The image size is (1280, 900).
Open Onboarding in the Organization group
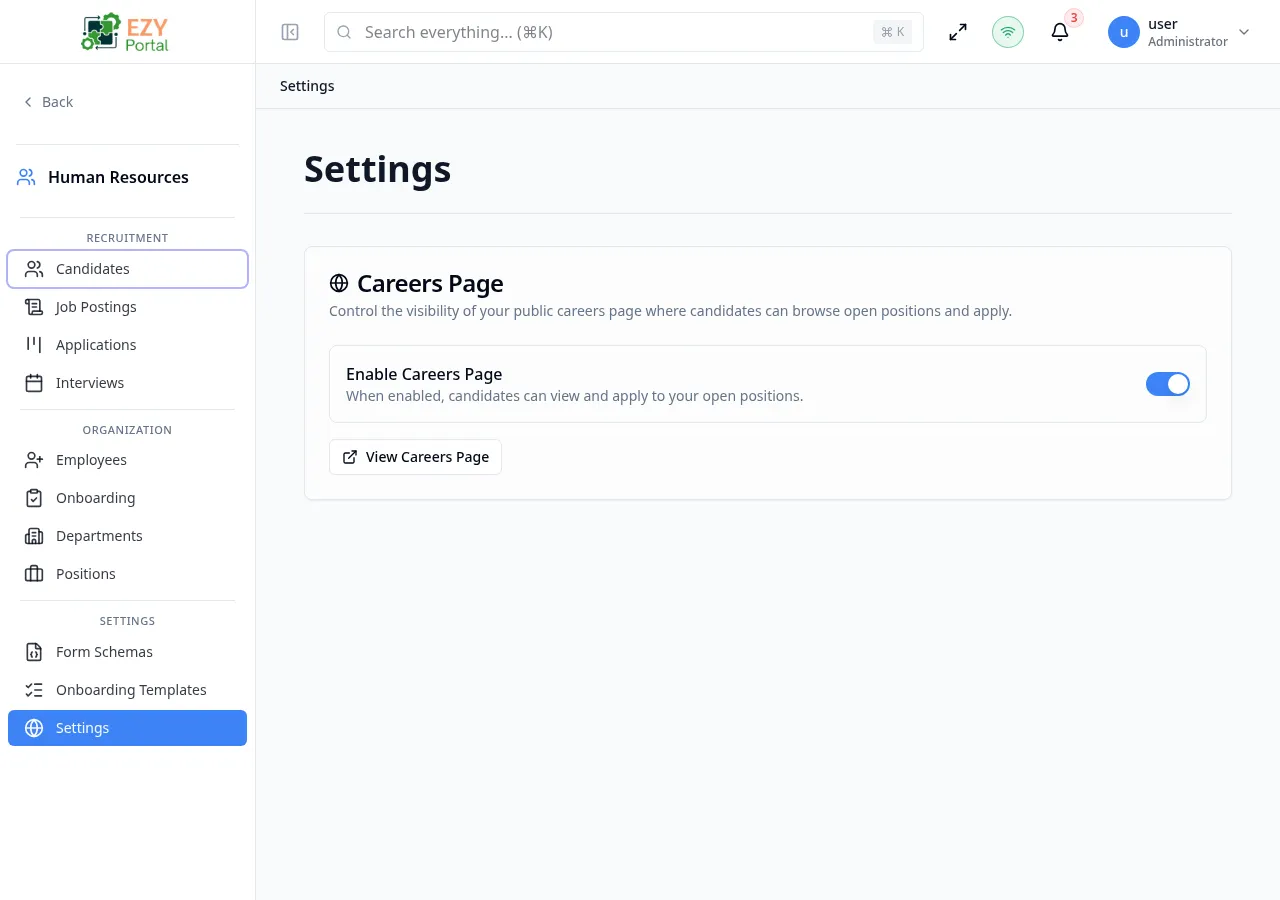point(127,498)
